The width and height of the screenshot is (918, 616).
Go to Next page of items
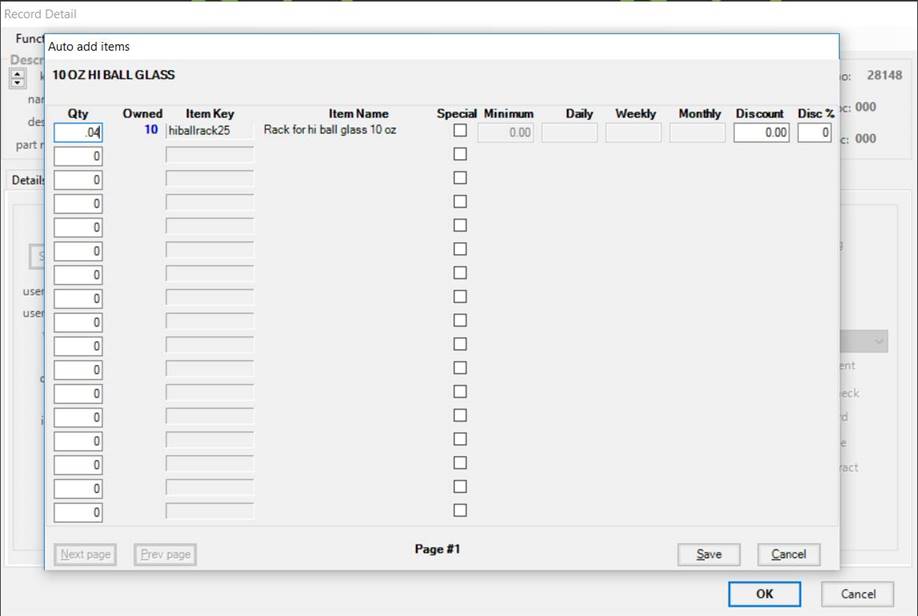click(x=85, y=554)
